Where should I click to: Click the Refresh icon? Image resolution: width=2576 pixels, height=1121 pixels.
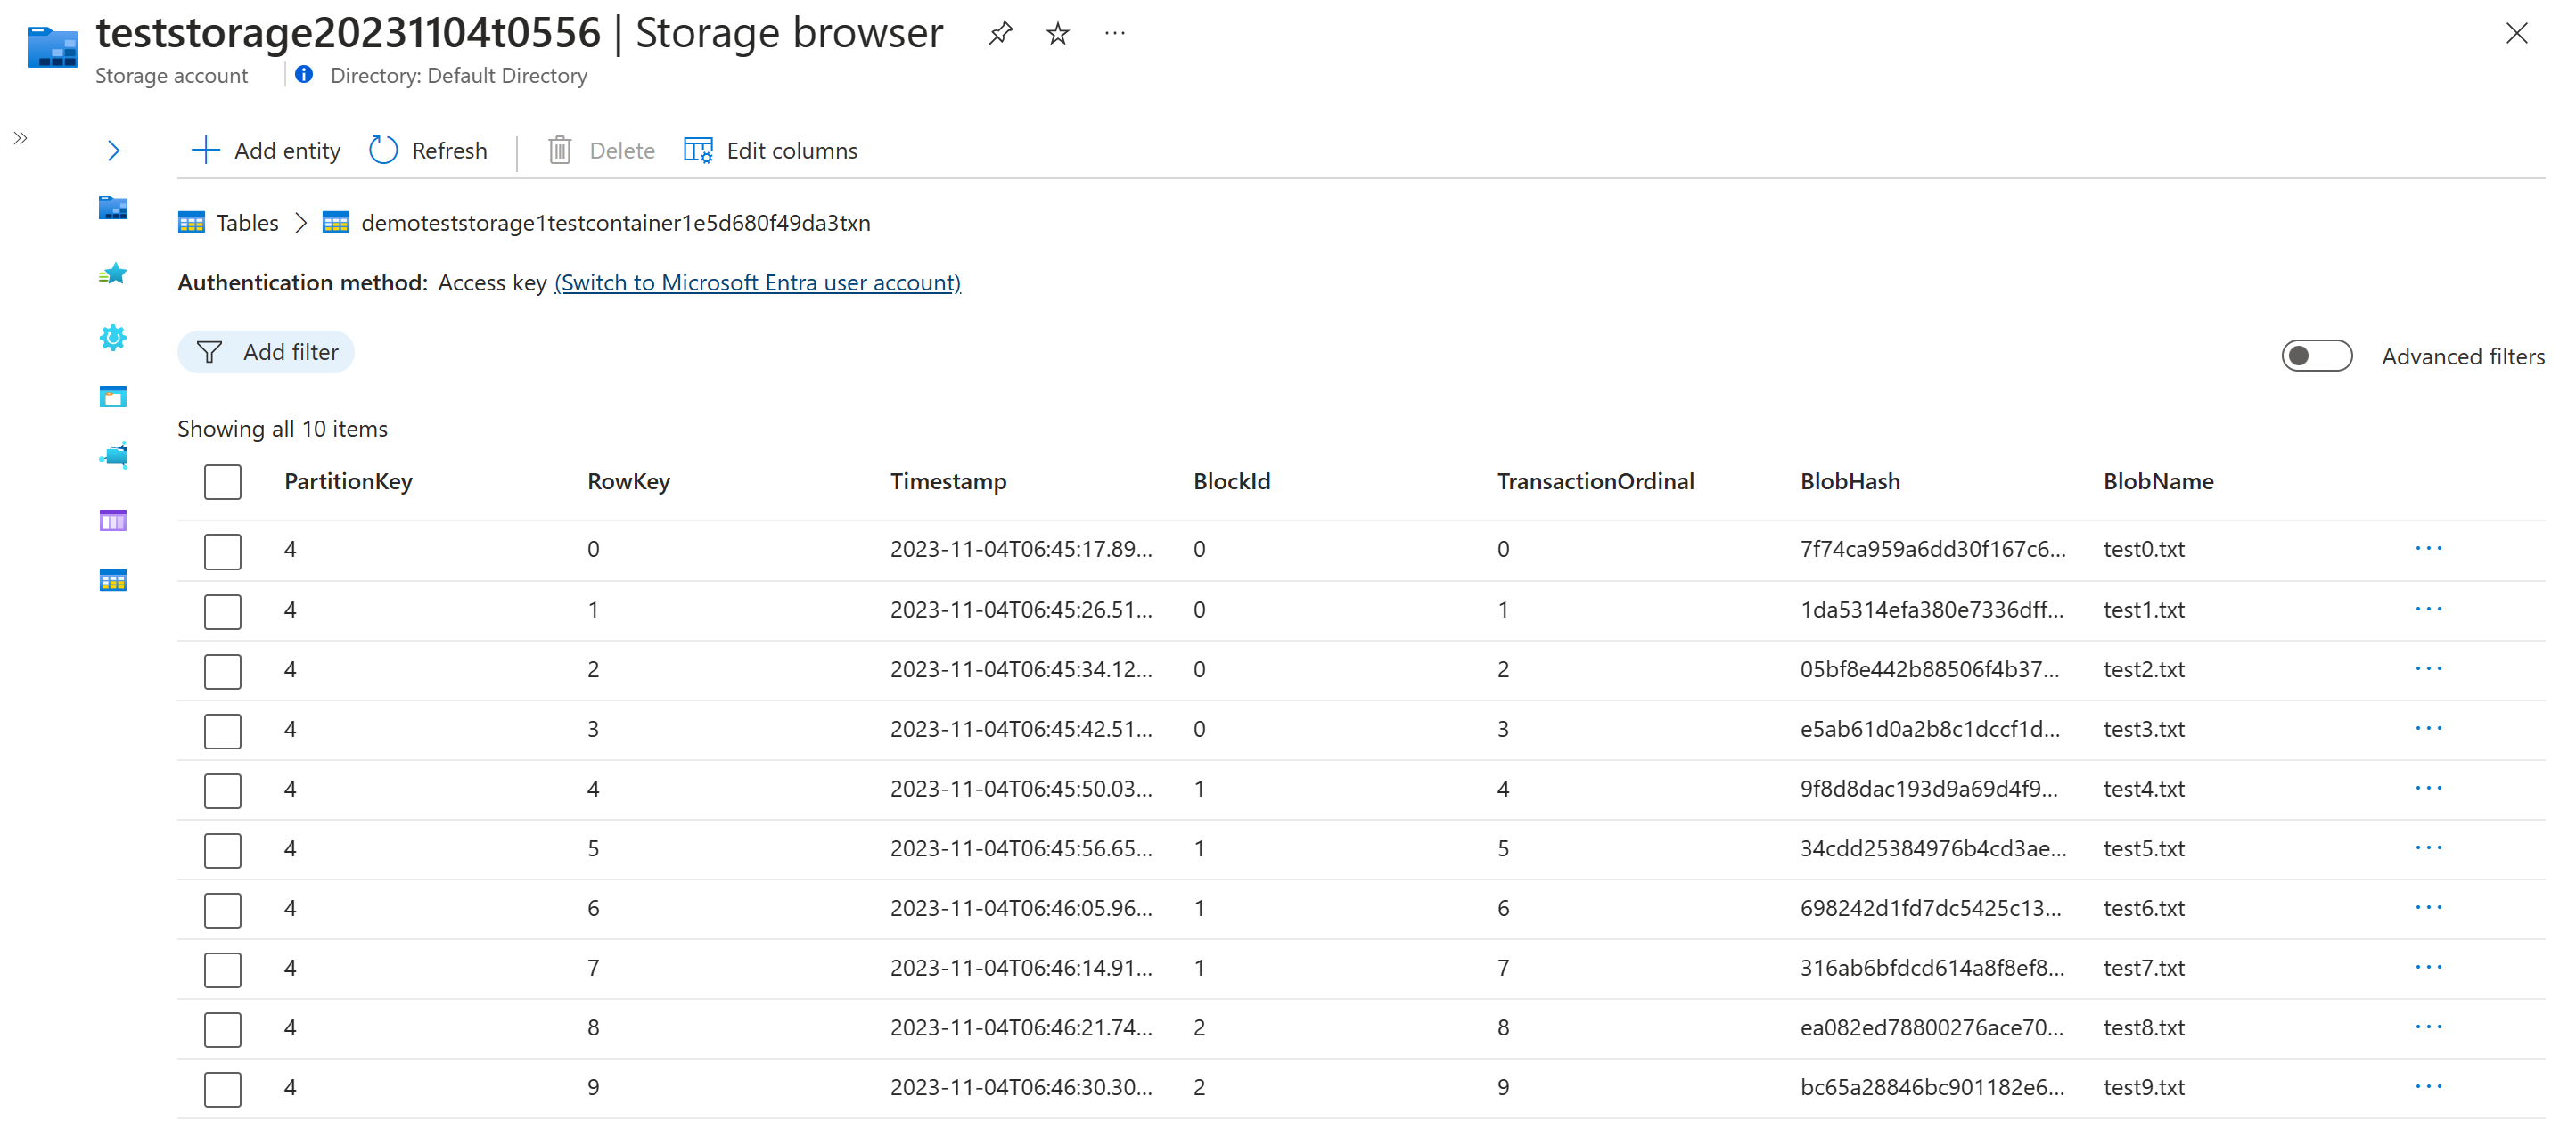(x=382, y=150)
